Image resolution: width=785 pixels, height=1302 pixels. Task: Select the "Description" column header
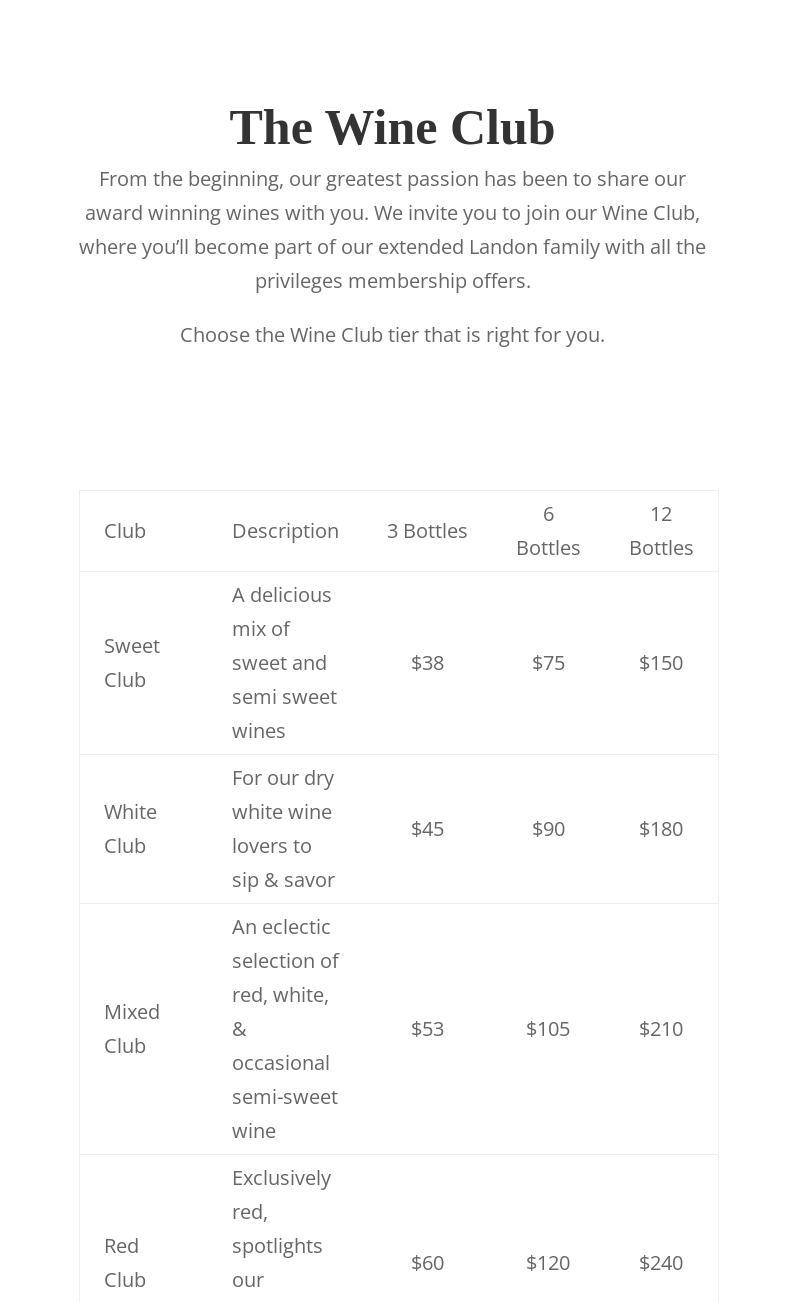click(285, 531)
